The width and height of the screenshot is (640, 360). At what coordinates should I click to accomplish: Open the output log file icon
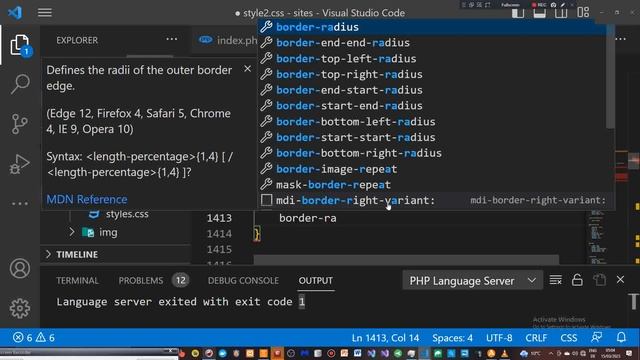click(x=599, y=280)
